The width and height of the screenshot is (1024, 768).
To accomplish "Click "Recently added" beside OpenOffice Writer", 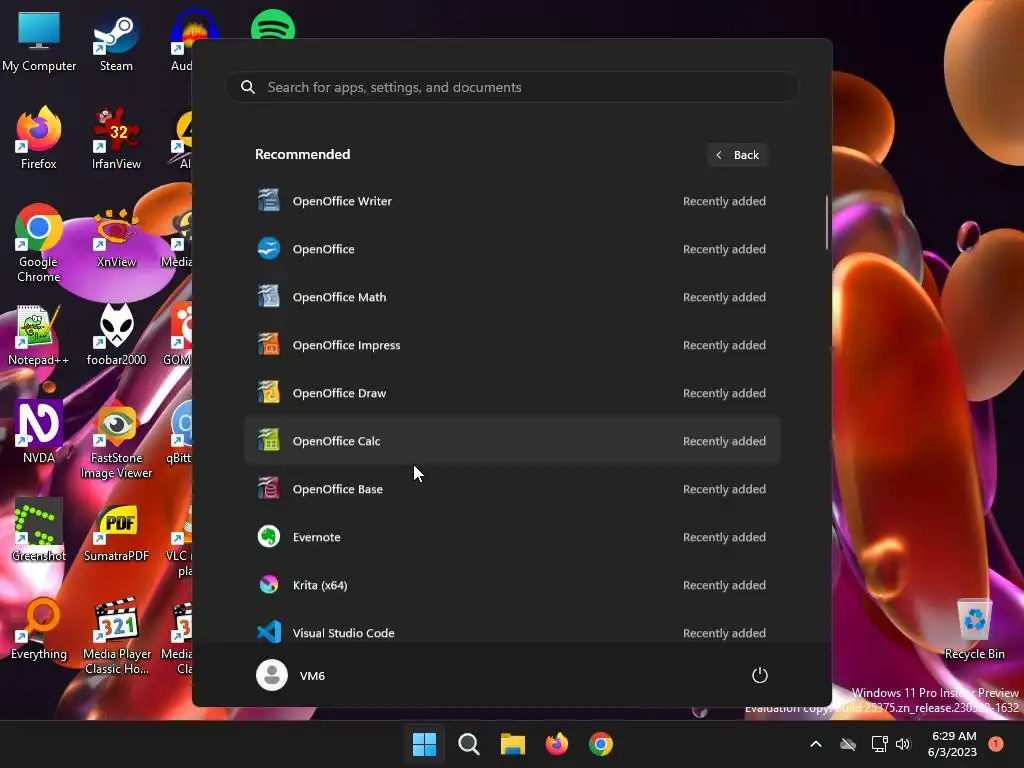I will [x=724, y=201].
